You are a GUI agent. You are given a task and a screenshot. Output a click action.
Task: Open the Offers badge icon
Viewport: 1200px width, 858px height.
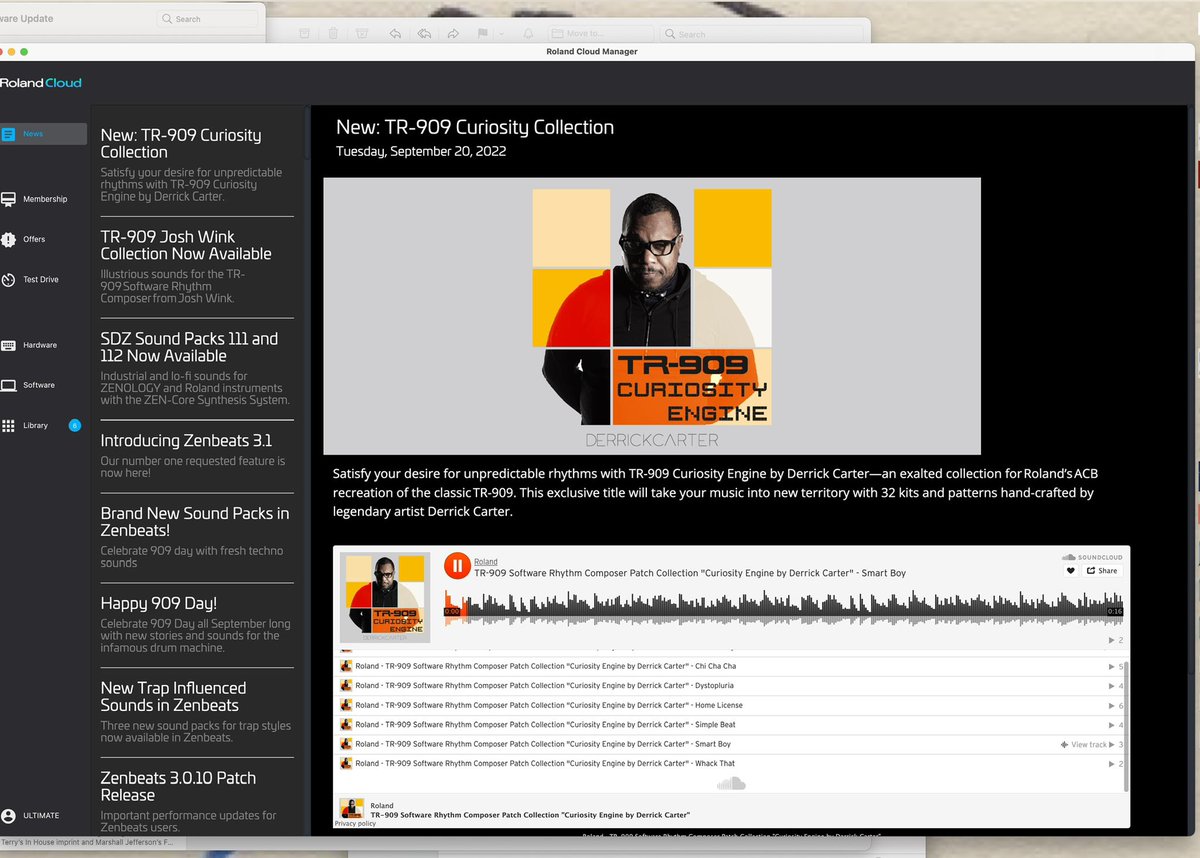pos(8,239)
